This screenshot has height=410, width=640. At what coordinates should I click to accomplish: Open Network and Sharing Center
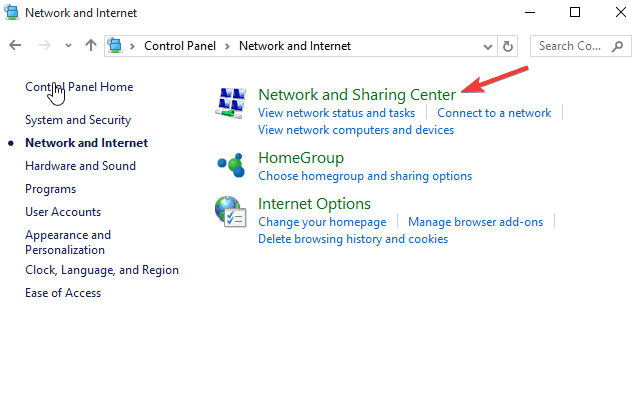(x=357, y=95)
